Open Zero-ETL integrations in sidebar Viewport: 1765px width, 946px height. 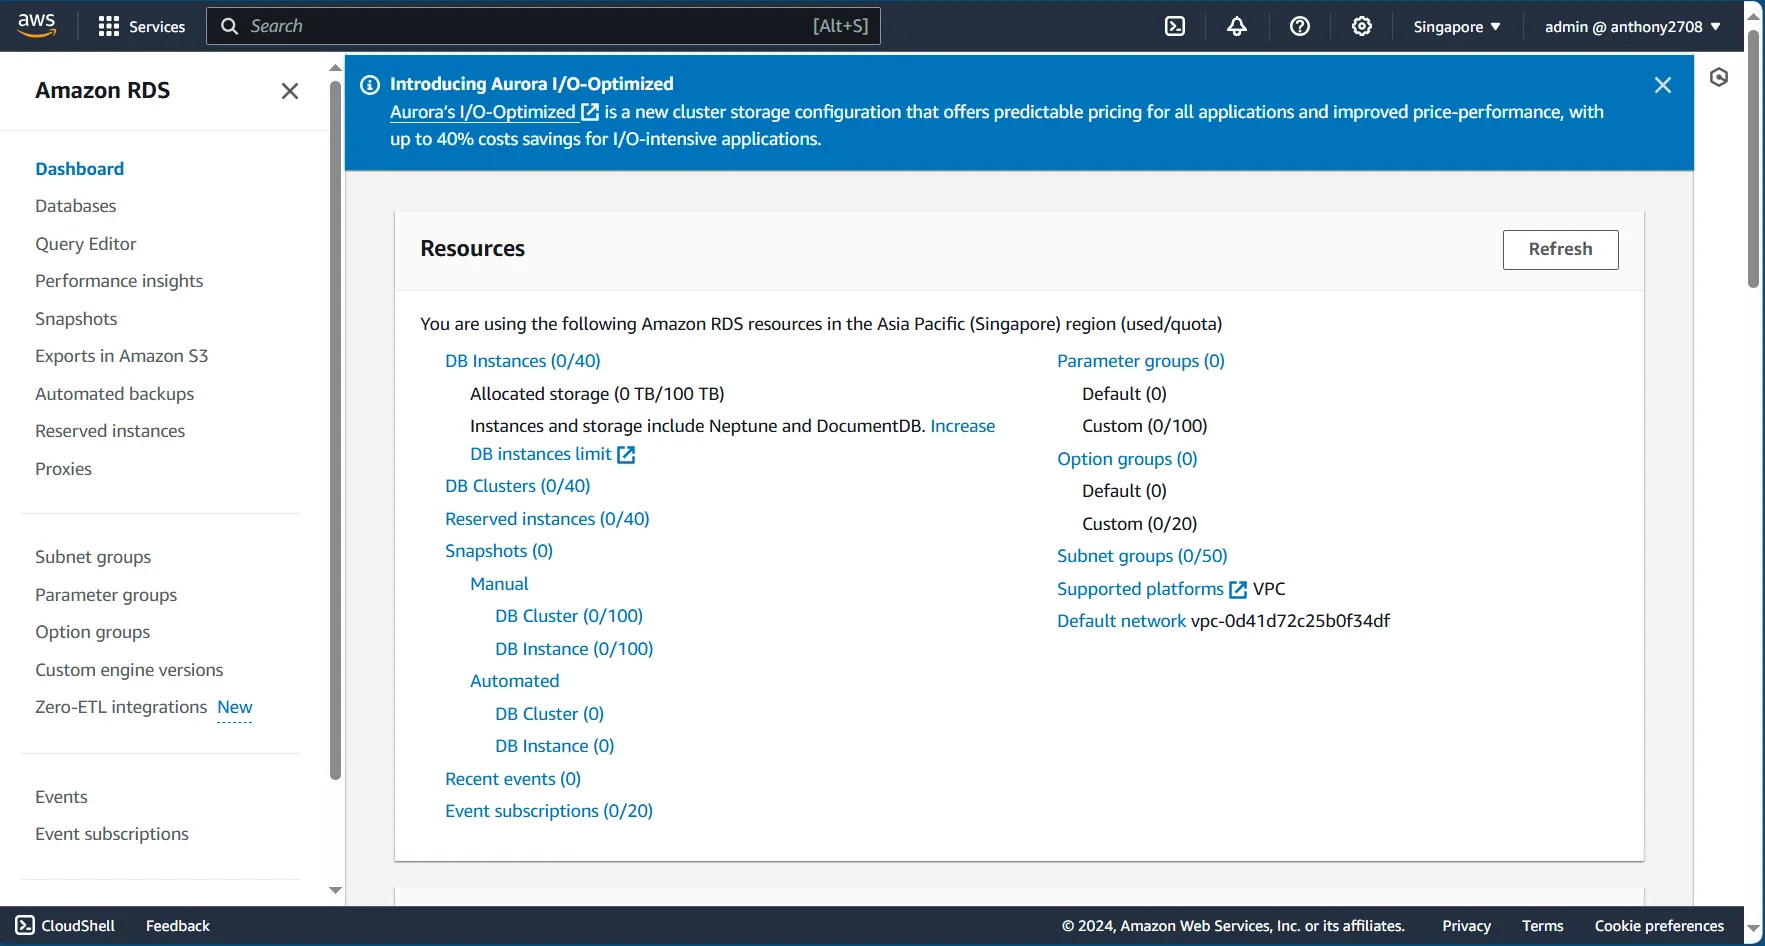[x=121, y=707]
